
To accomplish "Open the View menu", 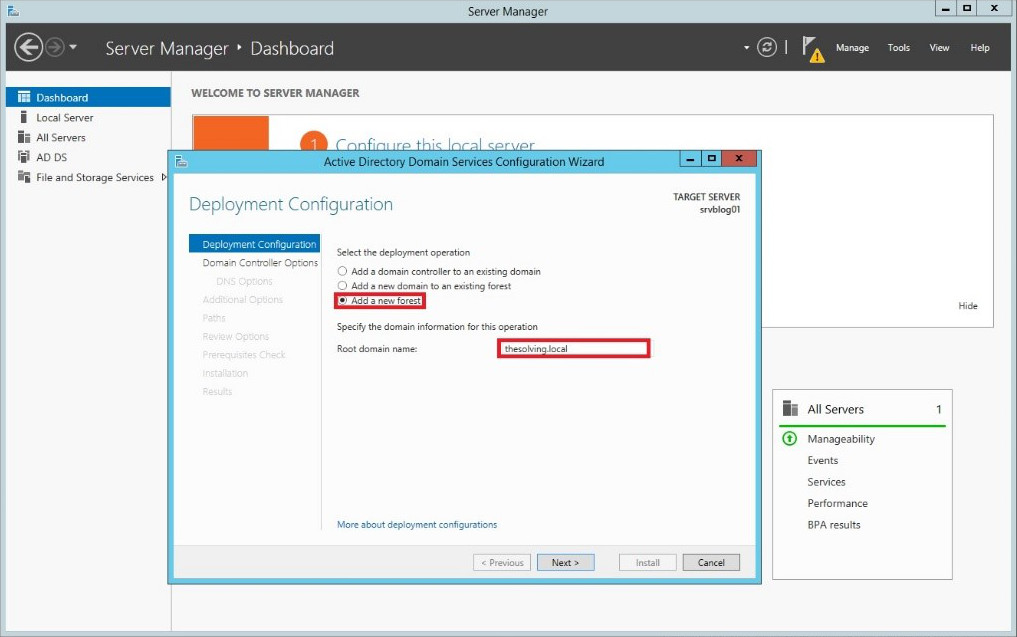I will pyautogui.click(x=939, y=47).
